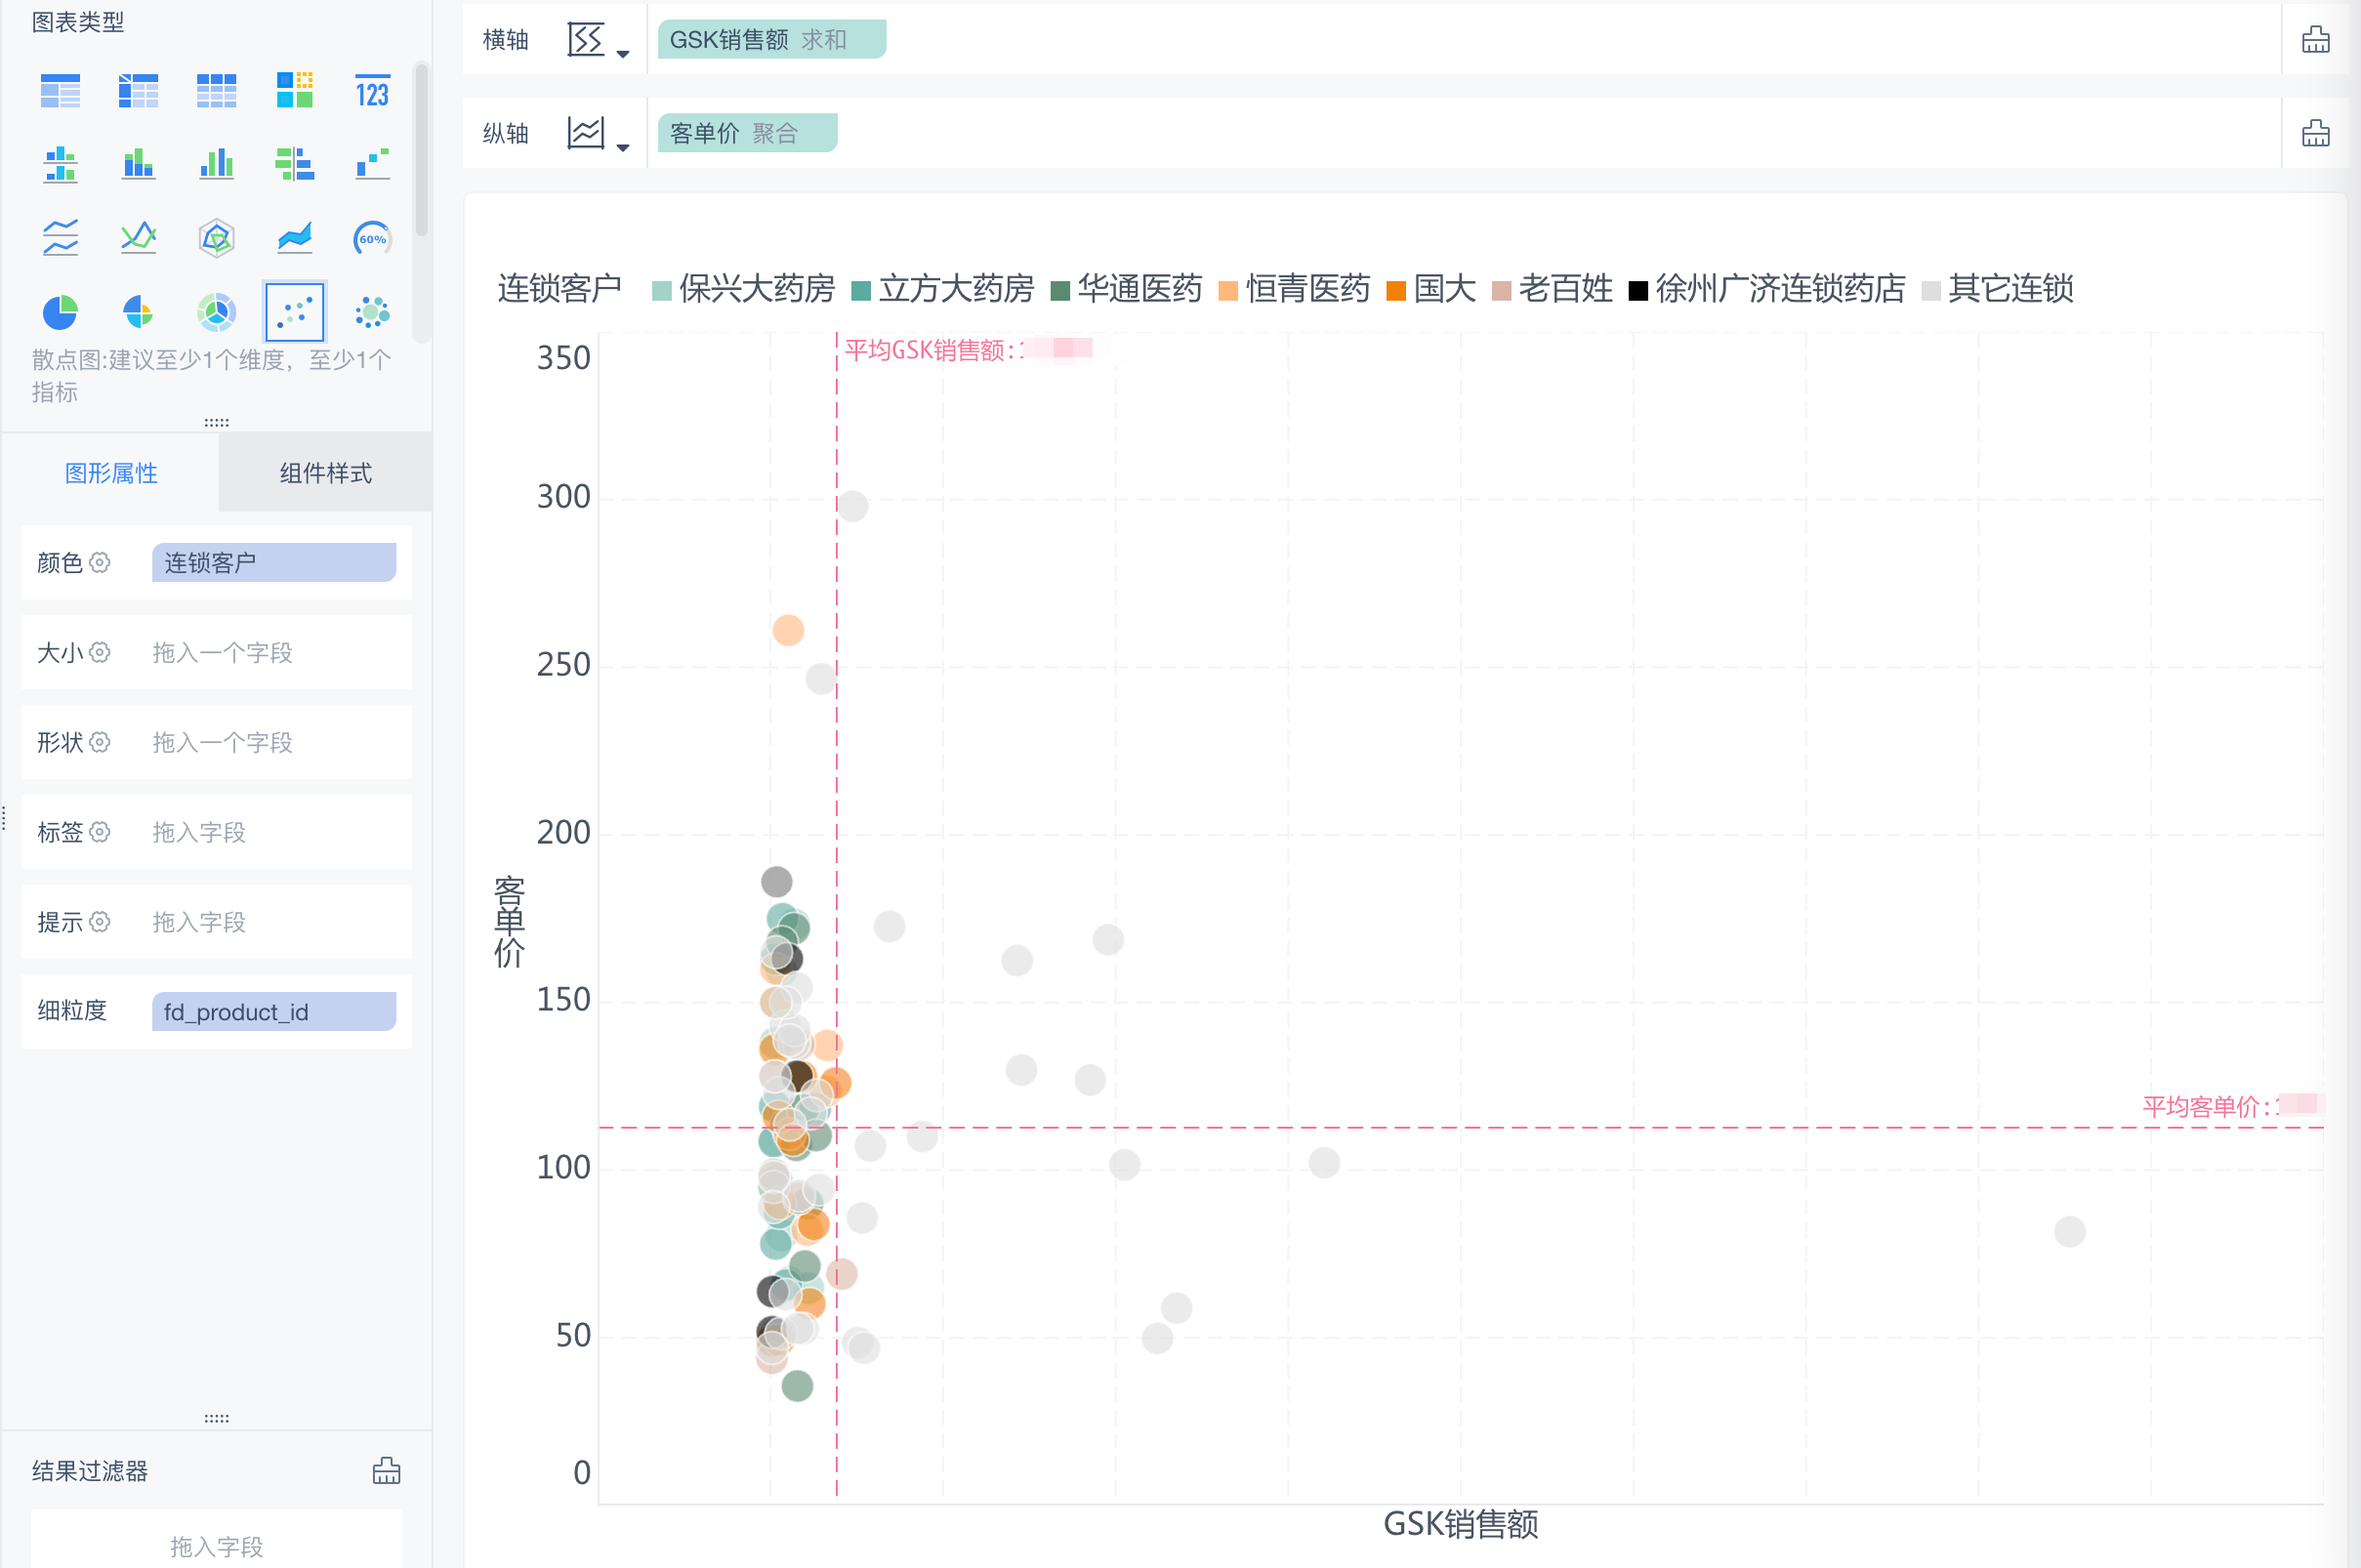This screenshot has width=2361, height=1568.
Task: Select the color-block treemap chart type
Action: [x=294, y=91]
